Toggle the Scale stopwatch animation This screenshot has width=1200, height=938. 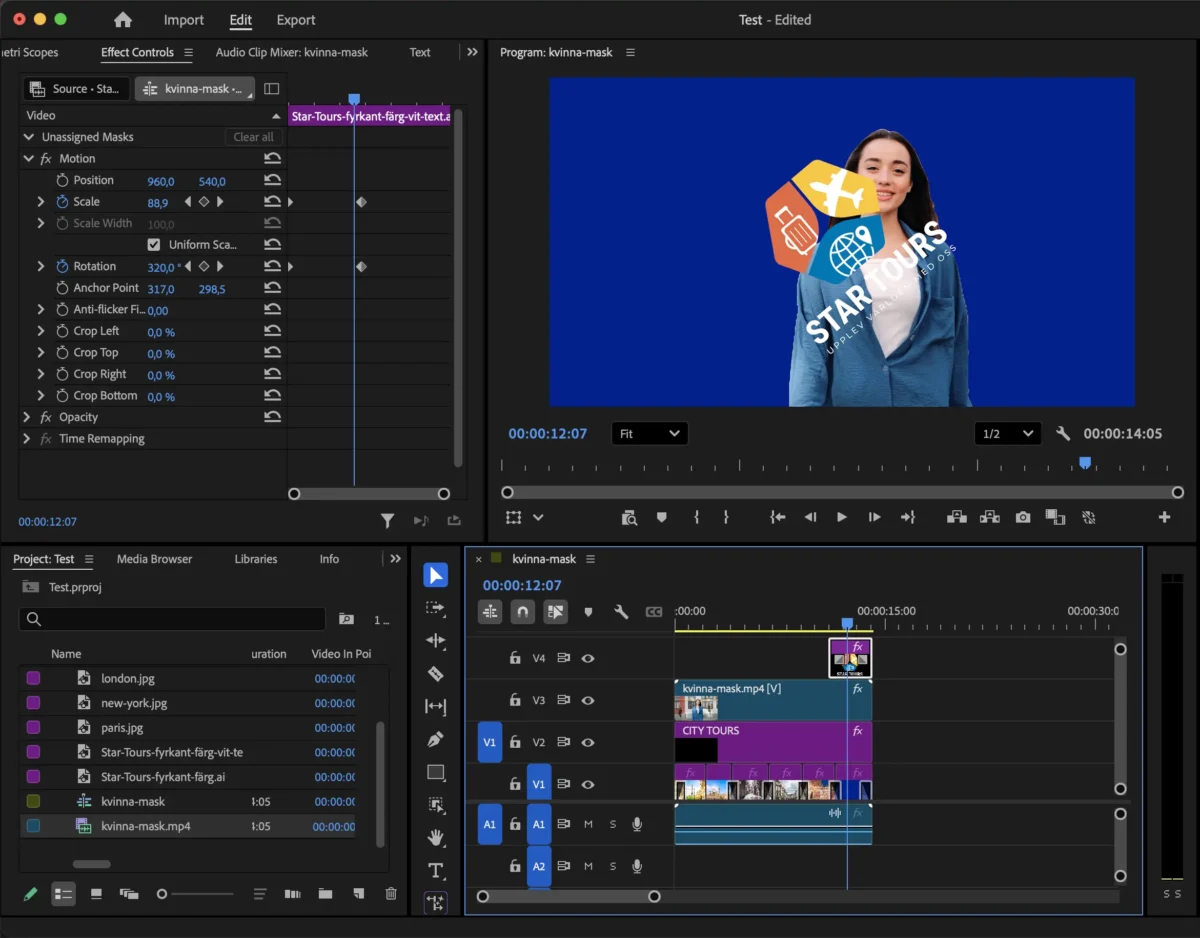tap(62, 202)
